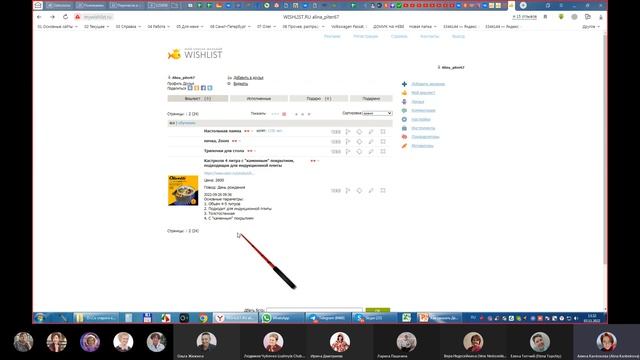This screenshot has width=640, height=360.
Task: Open the product URL link under the "Кастрюля" title
Action: click(x=229, y=173)
